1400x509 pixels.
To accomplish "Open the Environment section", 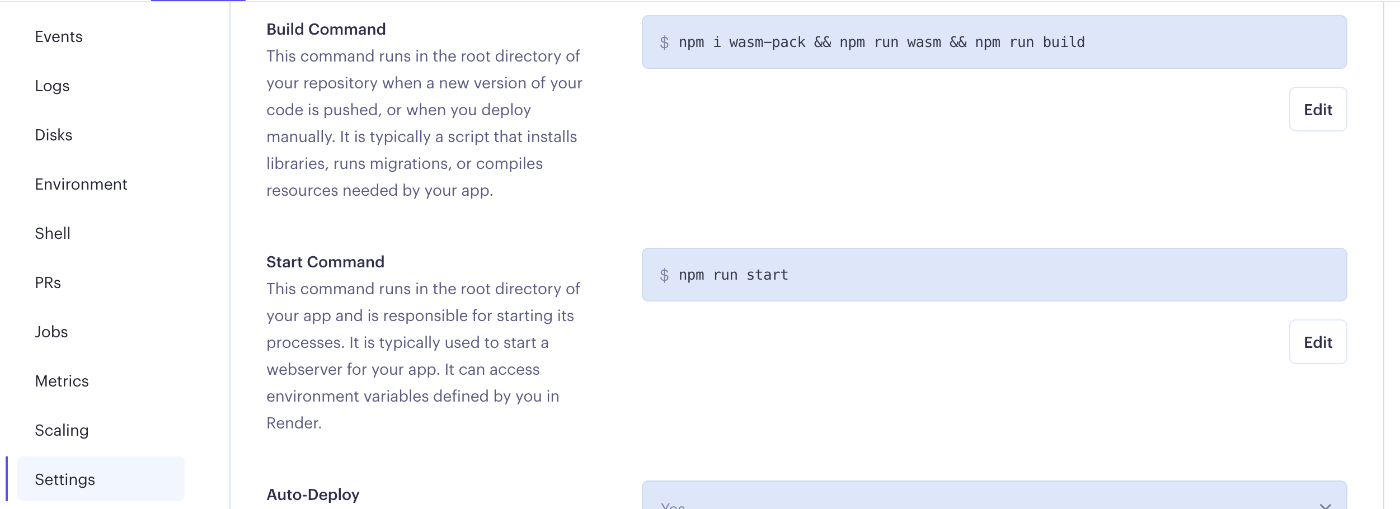I will coord(81,184).
